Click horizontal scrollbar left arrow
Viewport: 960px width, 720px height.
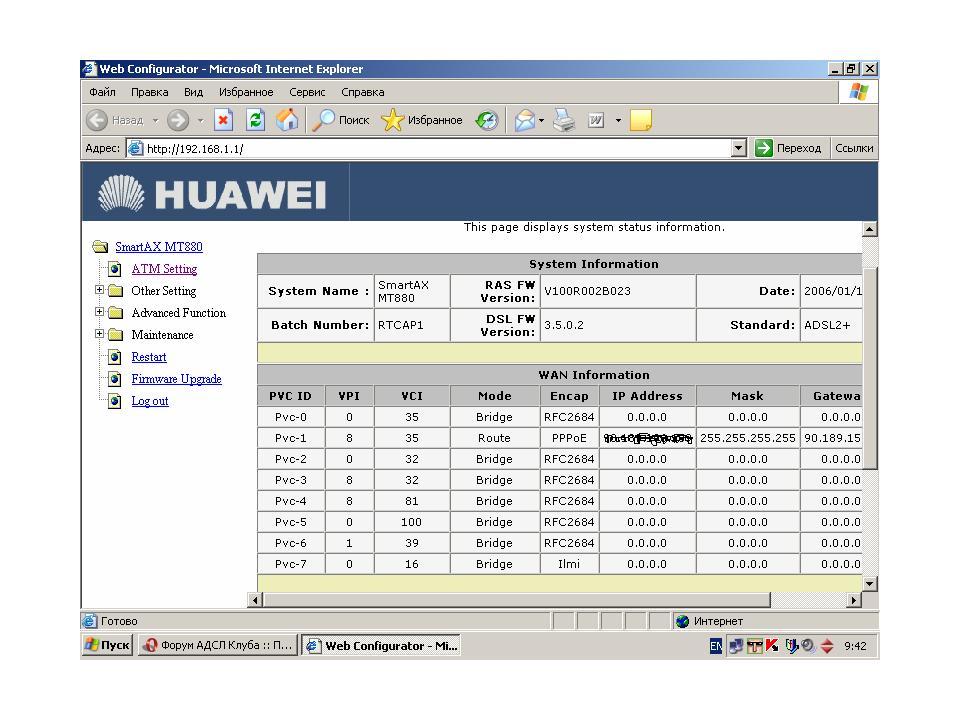pos(255,601)
